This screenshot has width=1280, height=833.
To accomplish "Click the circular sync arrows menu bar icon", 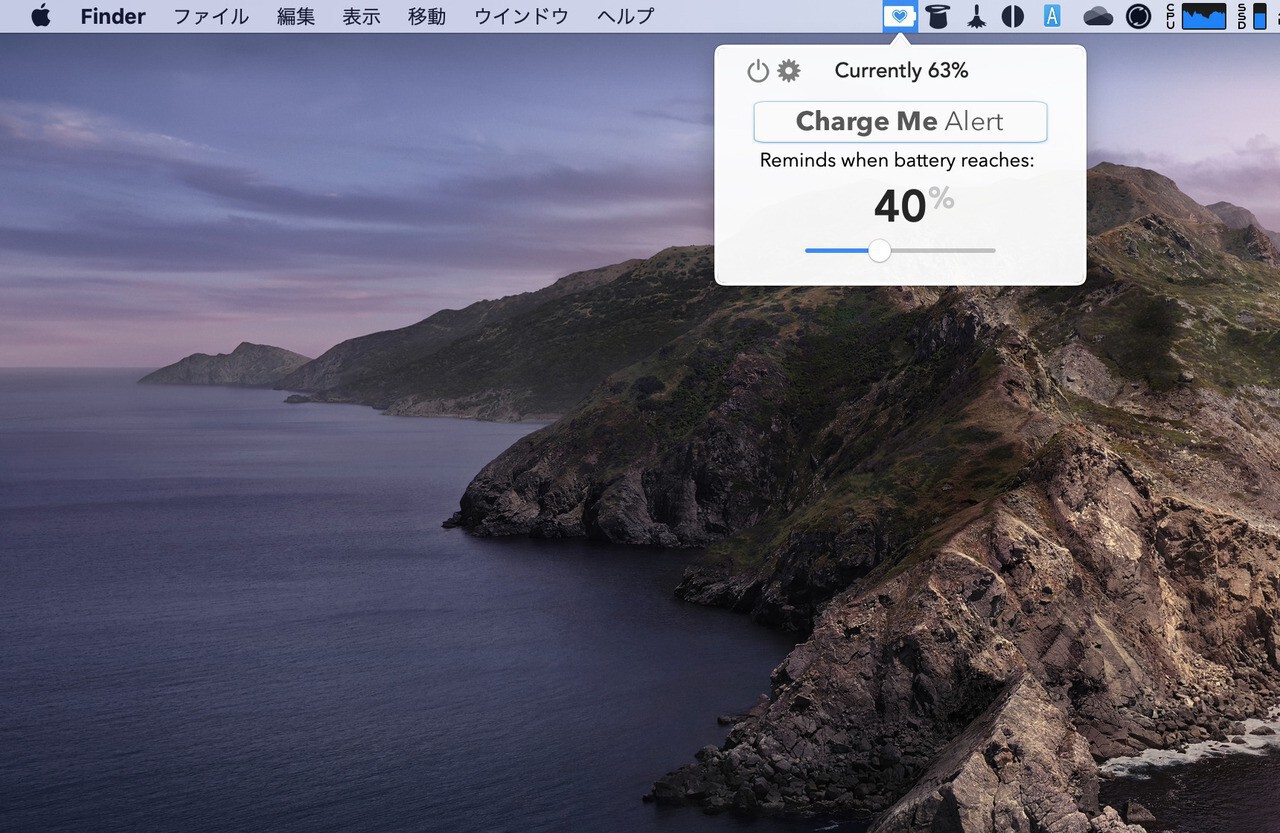I will pyautogui.click(x=1138, y=16).
